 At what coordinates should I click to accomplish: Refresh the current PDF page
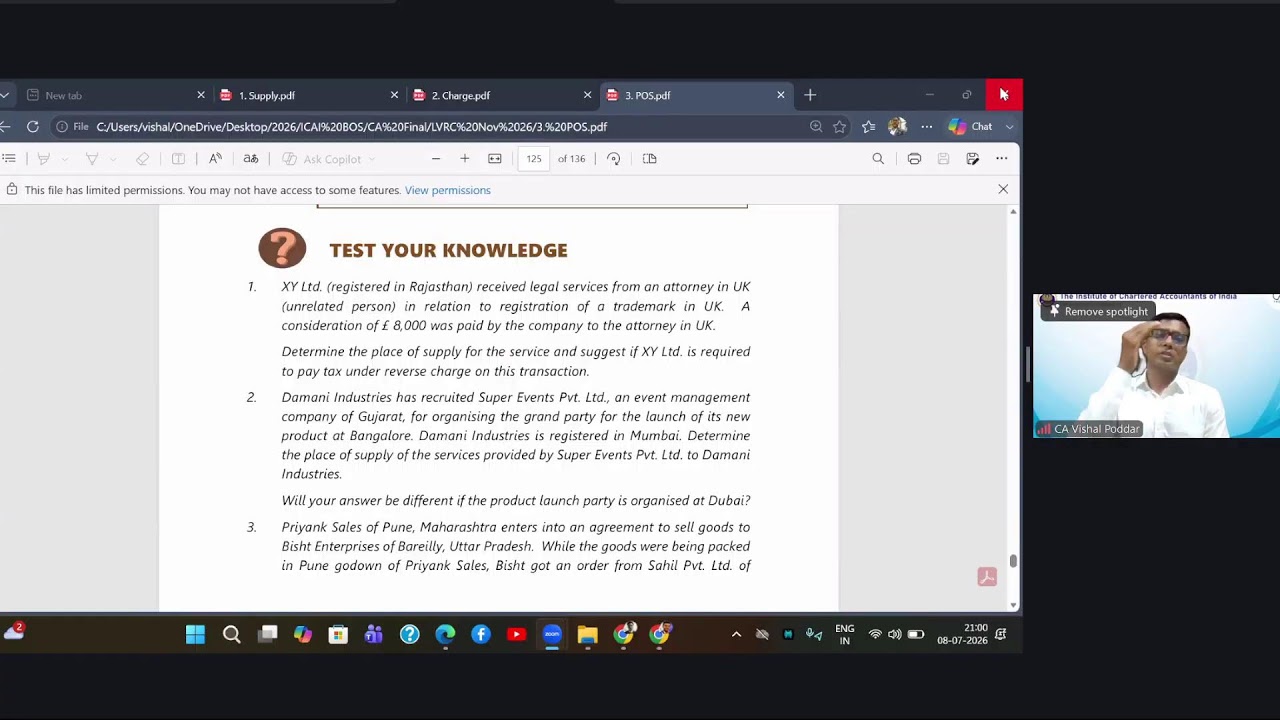click(33, 127)
